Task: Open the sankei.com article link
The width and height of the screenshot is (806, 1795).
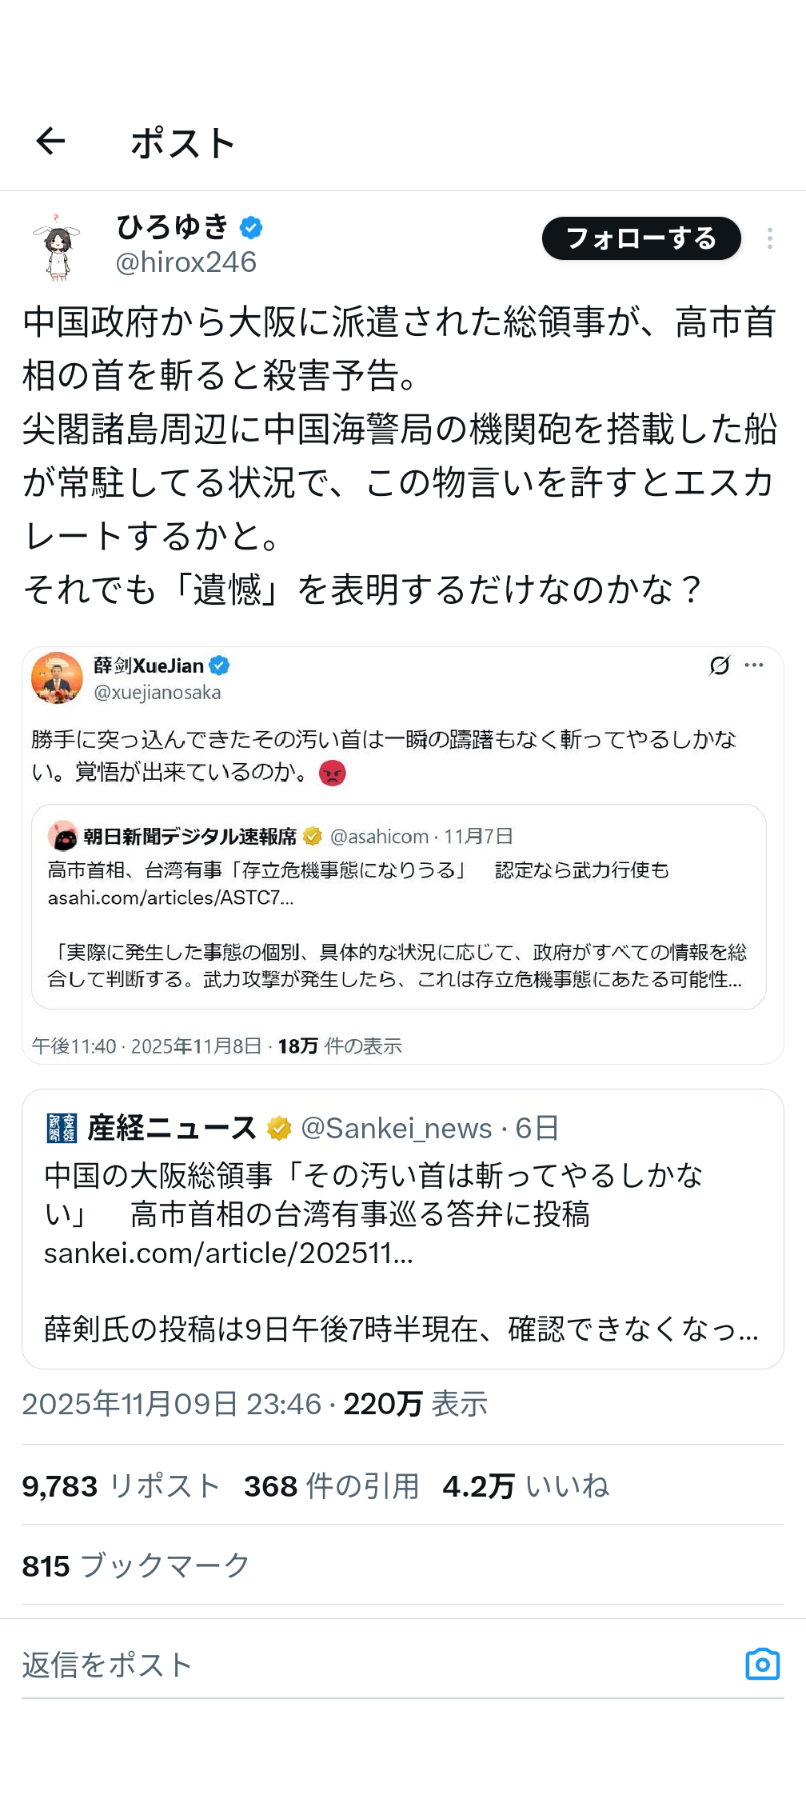Action: point(228,1253)
